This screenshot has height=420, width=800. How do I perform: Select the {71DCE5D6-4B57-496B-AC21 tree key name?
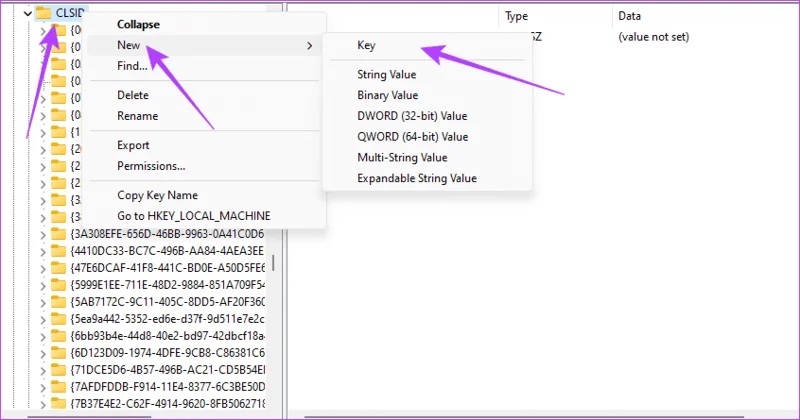(168, 370)
